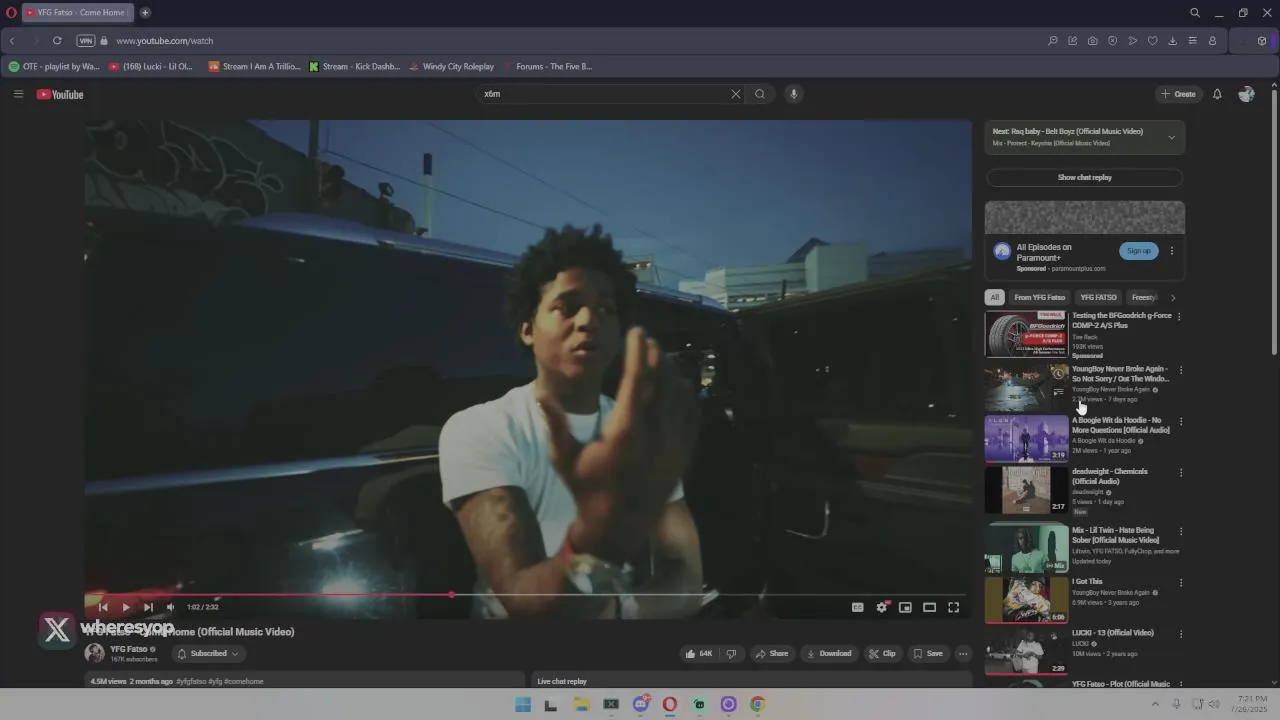The height and width of the screenshot is (720, 1280).
Task: Take snapshot with camera icon in address bar
Action: tap(1092, 41)
